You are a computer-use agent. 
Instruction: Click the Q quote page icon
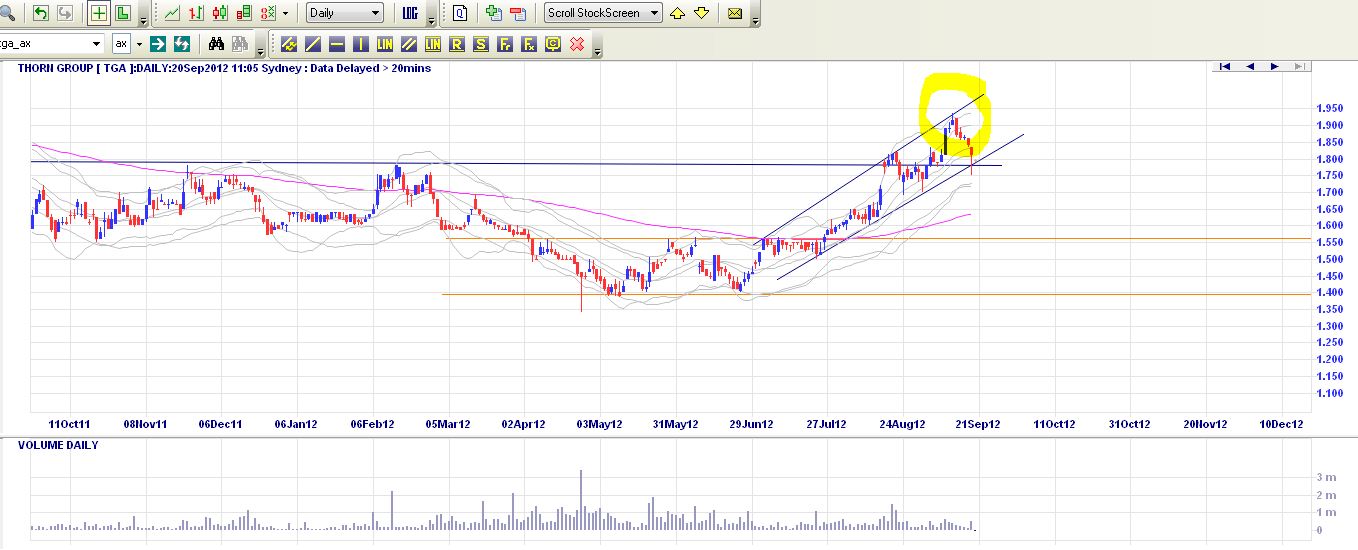click(460, 13)
